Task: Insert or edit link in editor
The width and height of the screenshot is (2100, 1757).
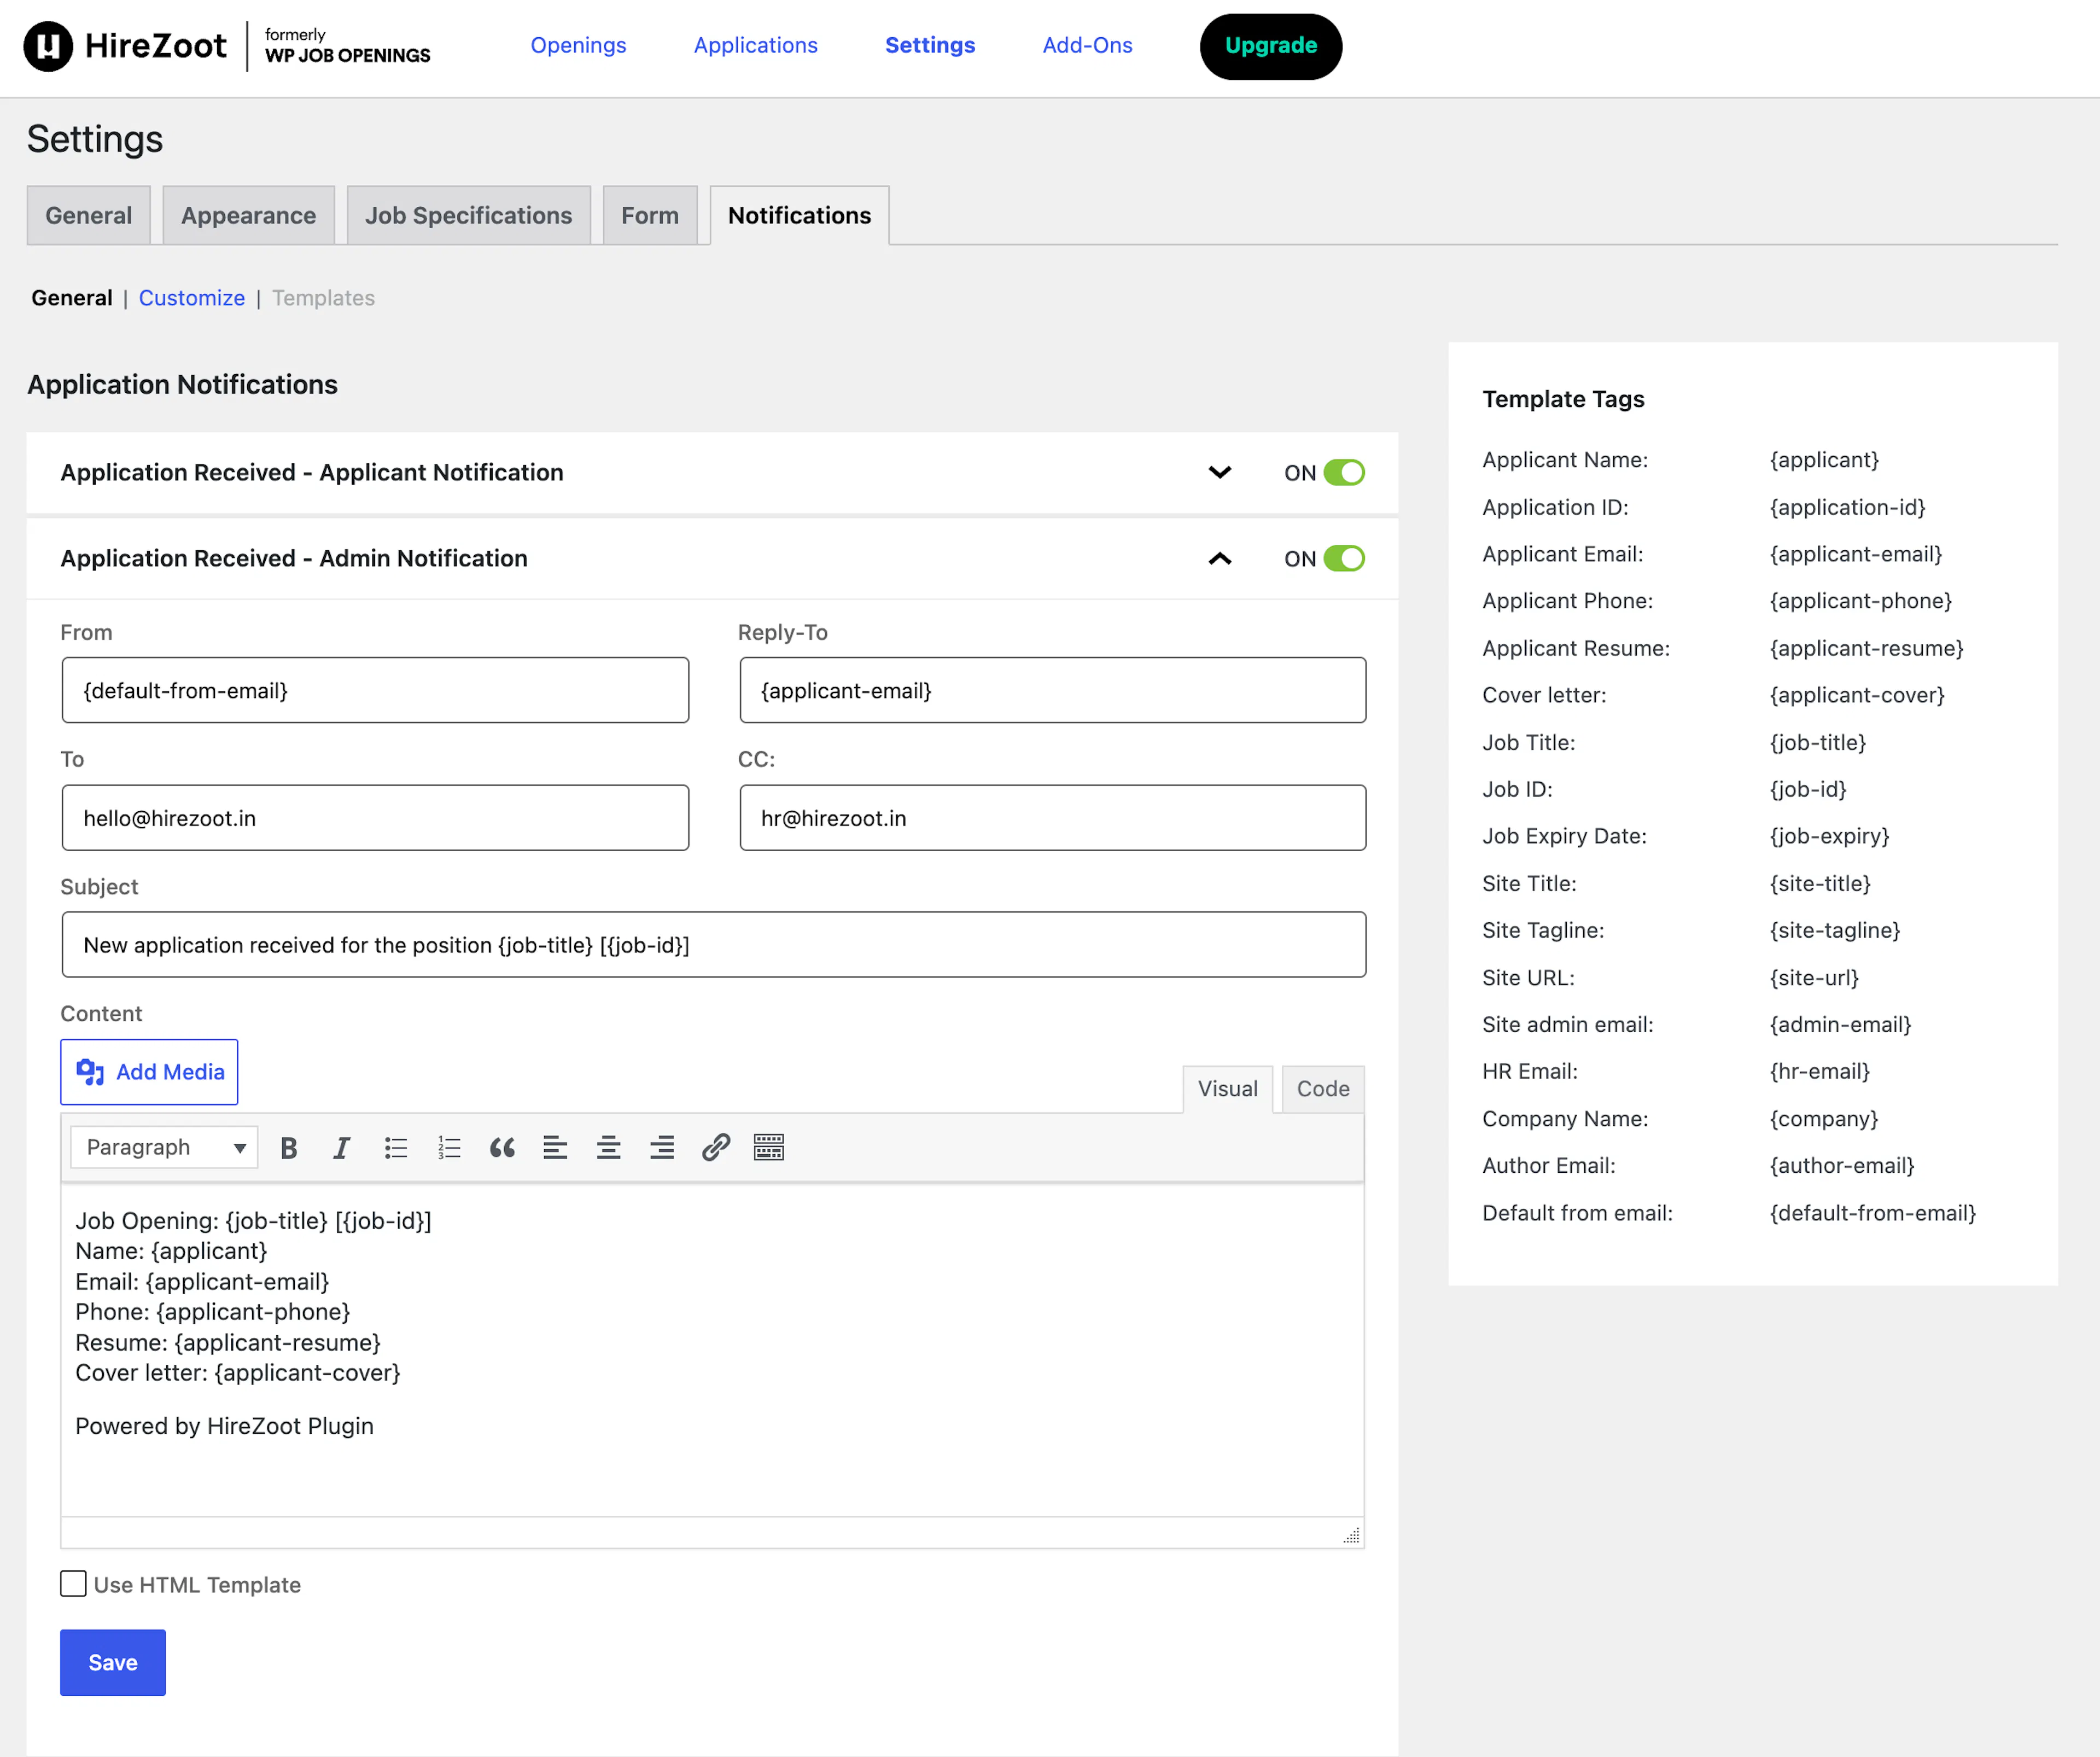Action: pos(716,1147)
